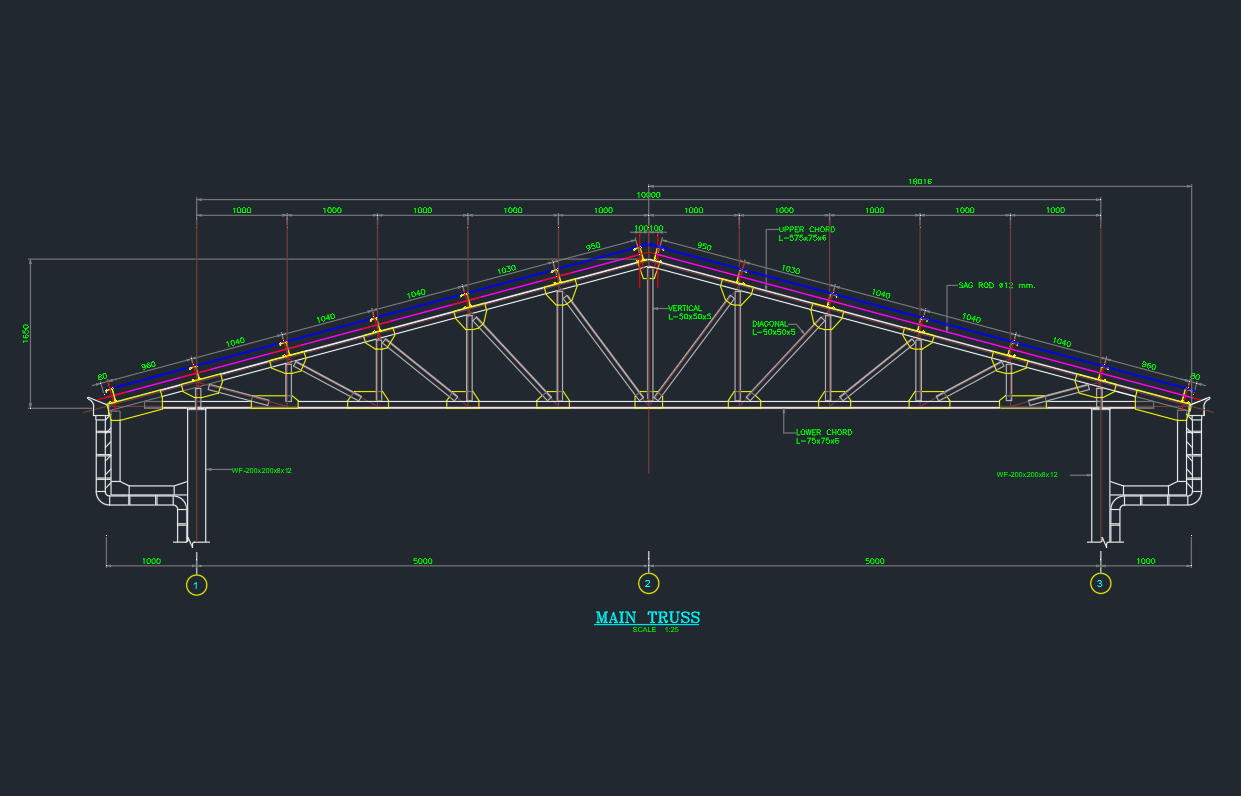The image size is (1241, 796).
Task: Select the 1650 height dimension text
Action: (26, 333)
